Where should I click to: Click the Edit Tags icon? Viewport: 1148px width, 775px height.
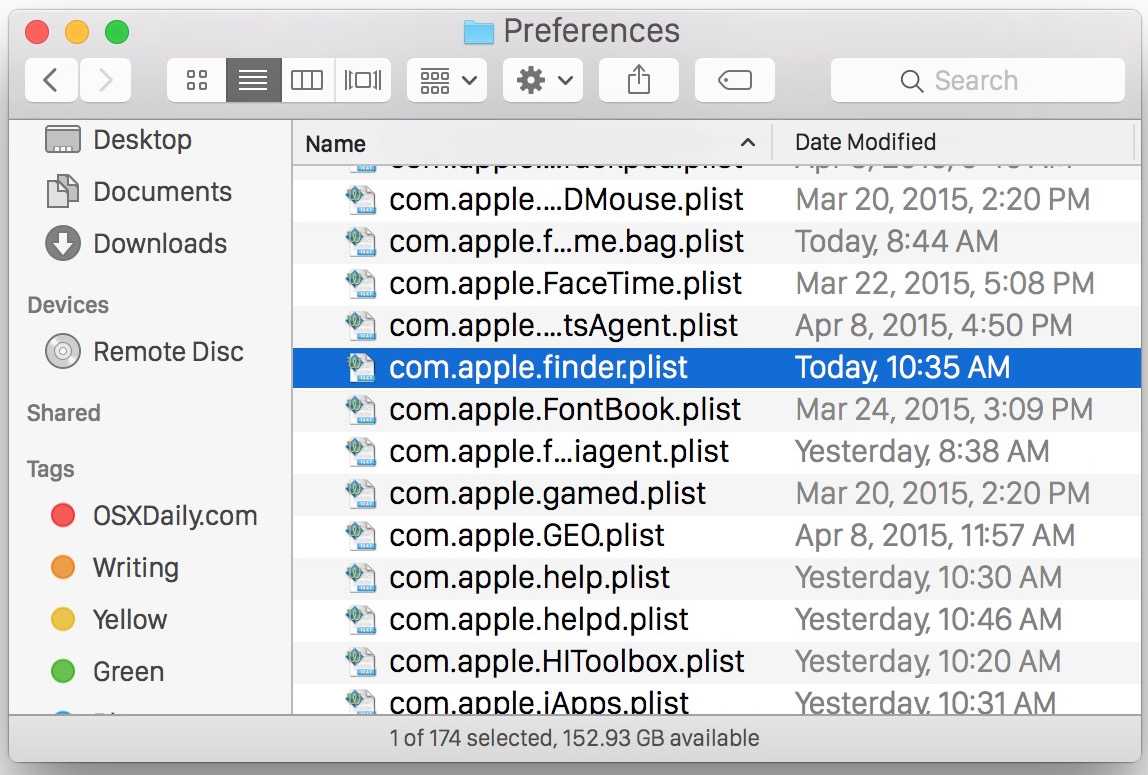[735, 80]
